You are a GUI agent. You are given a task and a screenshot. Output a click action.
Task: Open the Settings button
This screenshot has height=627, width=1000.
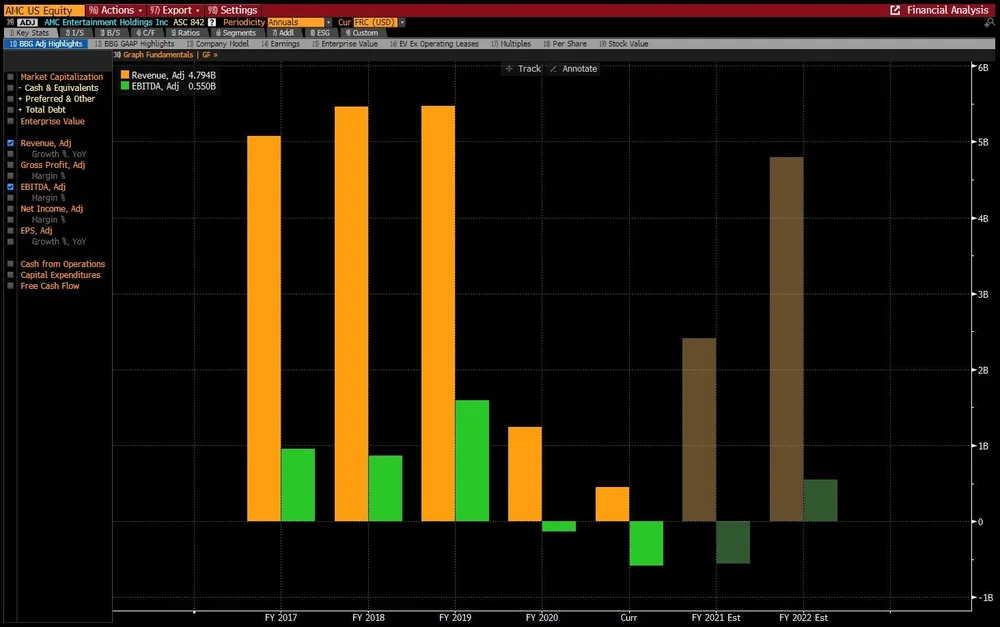coord(233,10)
